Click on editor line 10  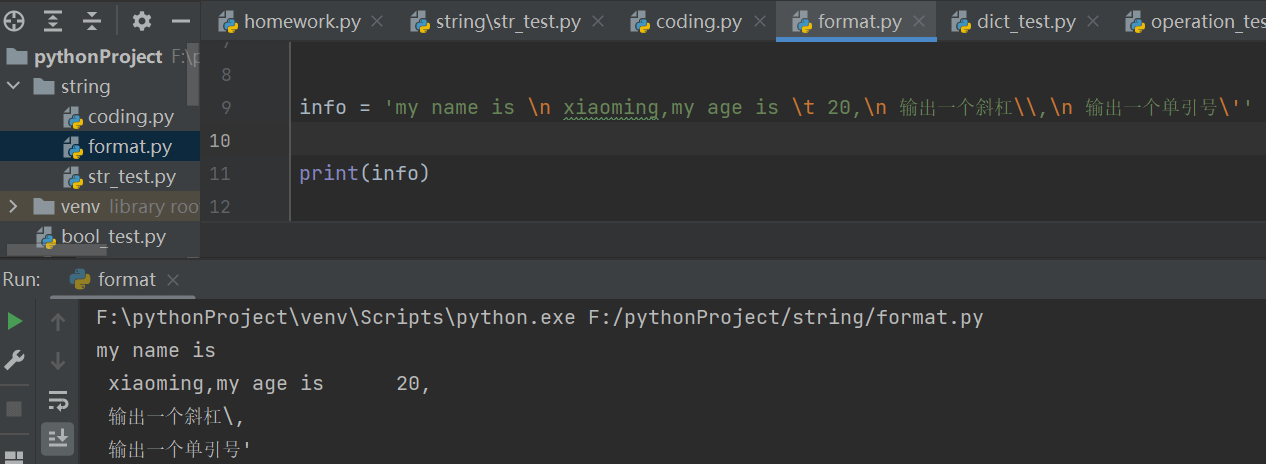[700, 141]
